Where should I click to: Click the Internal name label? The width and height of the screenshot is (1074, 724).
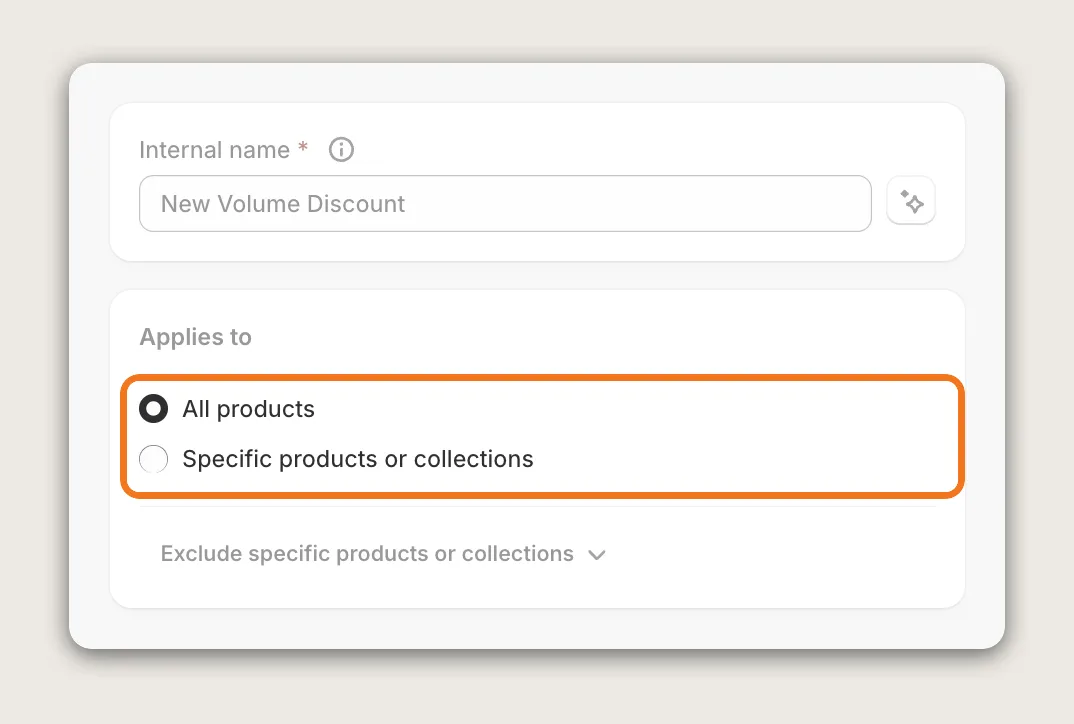(x=214, y=150)
